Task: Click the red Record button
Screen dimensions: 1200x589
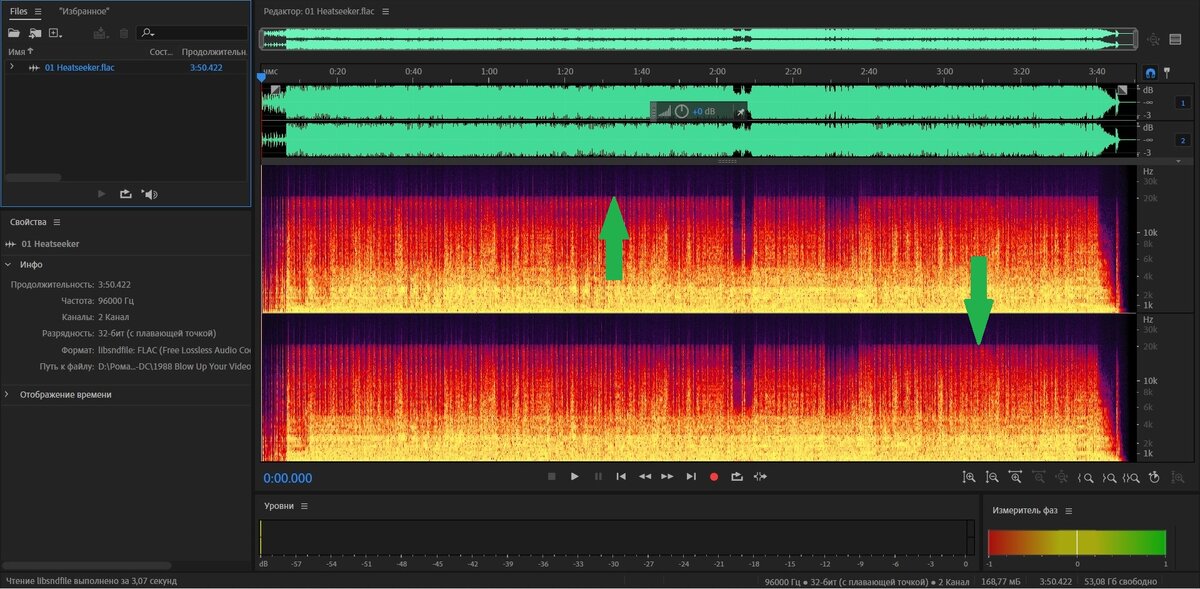Action: pyautogui.click(x=714, y=477)
